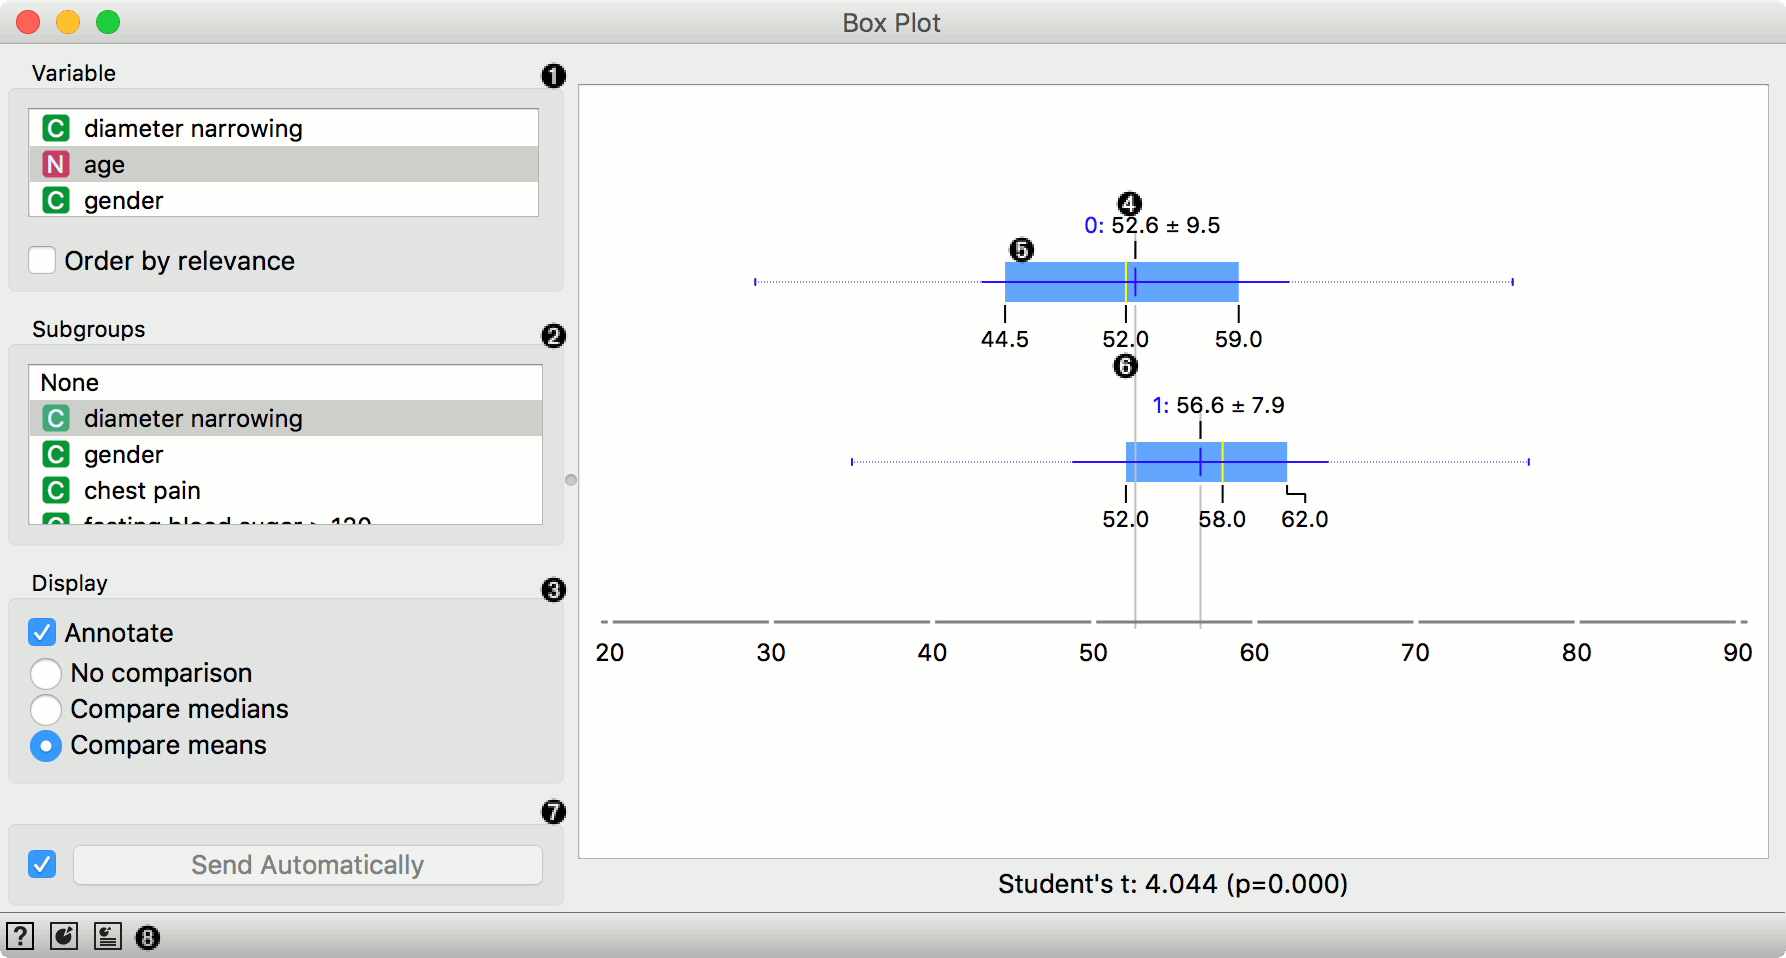The width and height of the screenshot is (1786, 958).
Task: Enable the Order by relevance checkbox
Action: pyautogui.click(x=43, y=261)
